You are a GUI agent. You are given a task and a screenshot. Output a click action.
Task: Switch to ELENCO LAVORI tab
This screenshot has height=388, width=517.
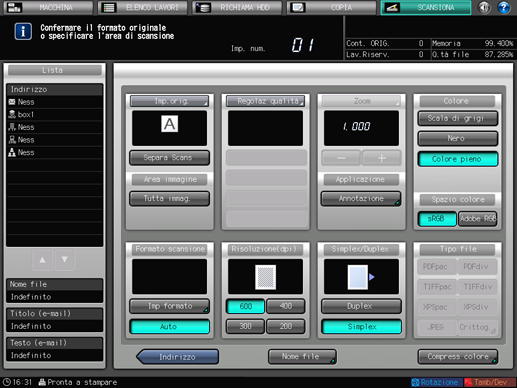[143, 8]
